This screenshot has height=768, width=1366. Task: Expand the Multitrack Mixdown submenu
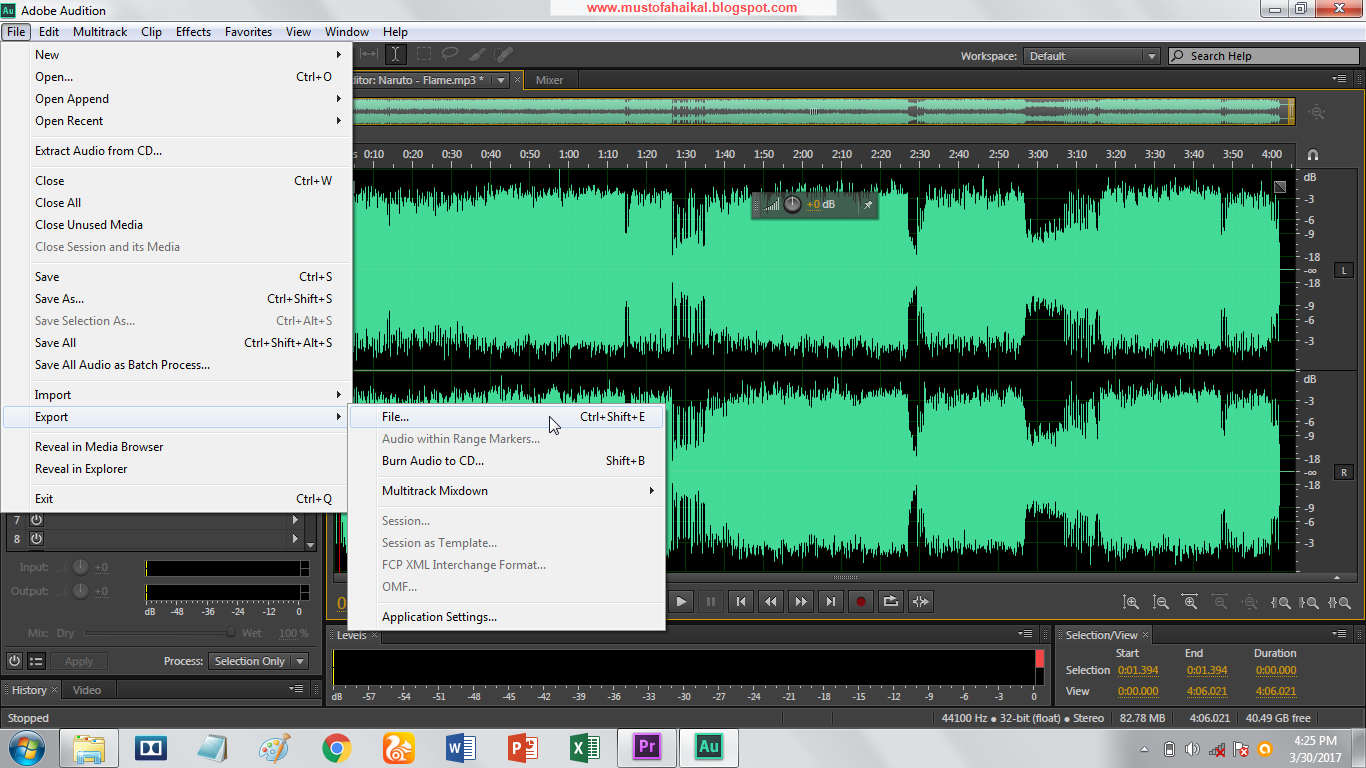click(506, 491)
